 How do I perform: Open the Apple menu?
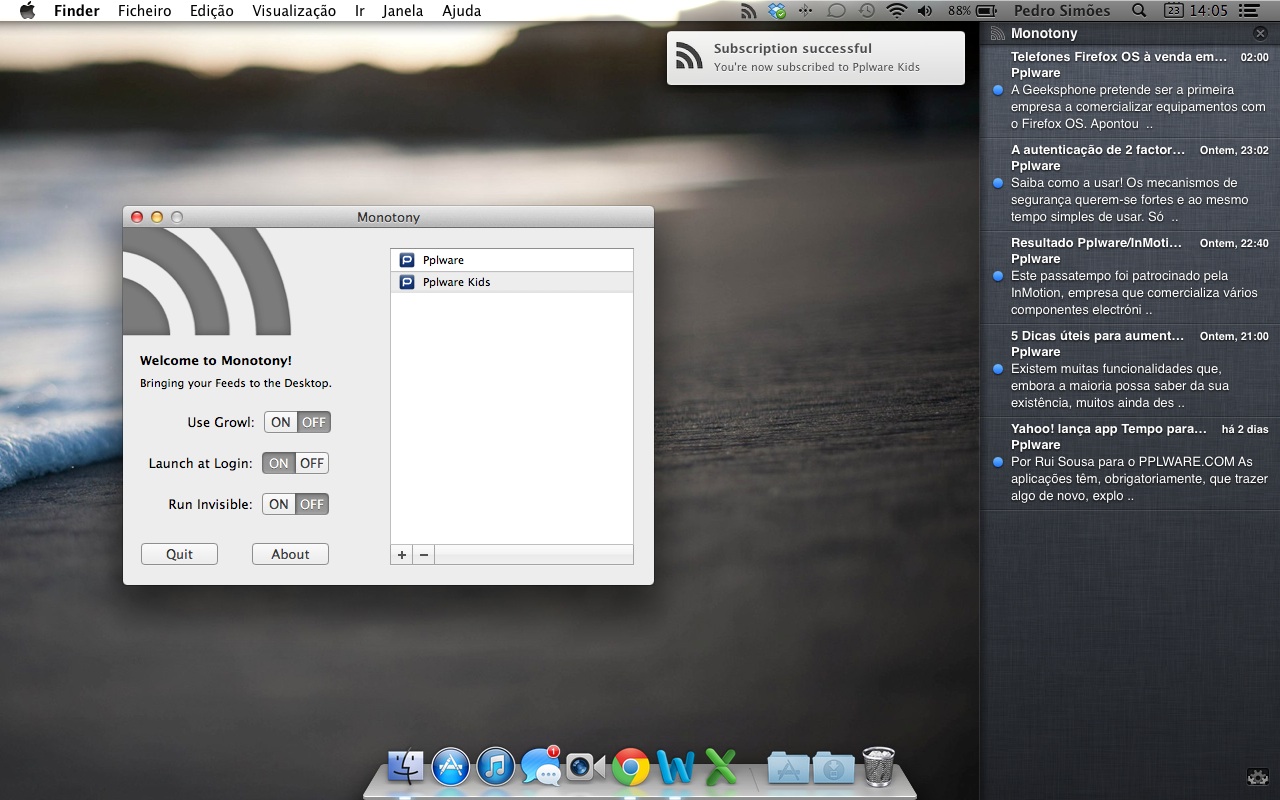click(x=27, y=11)
